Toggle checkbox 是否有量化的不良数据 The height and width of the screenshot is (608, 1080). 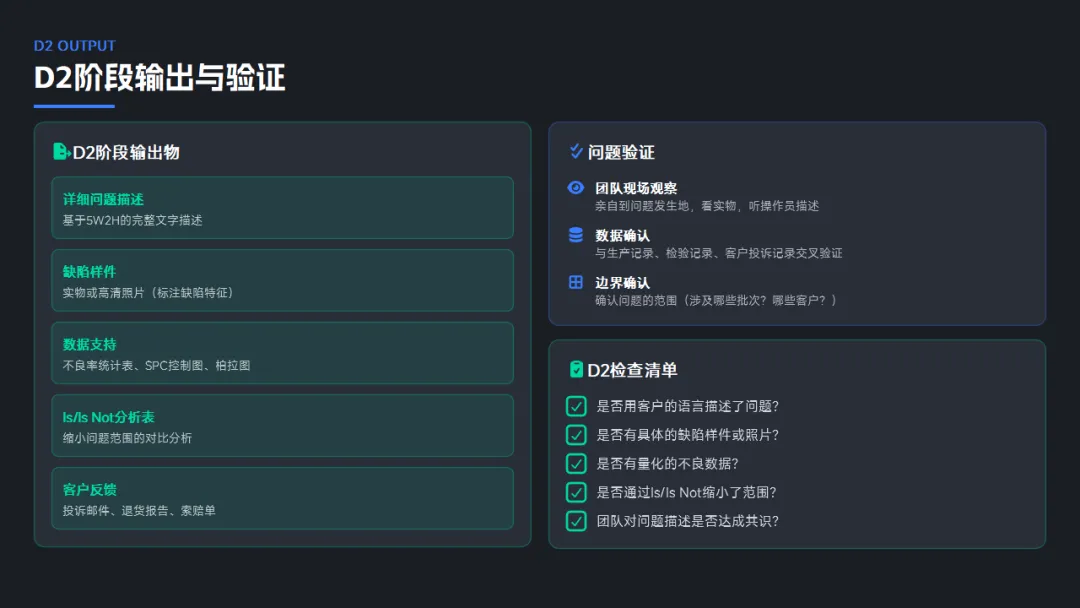(x=576, y=463)
